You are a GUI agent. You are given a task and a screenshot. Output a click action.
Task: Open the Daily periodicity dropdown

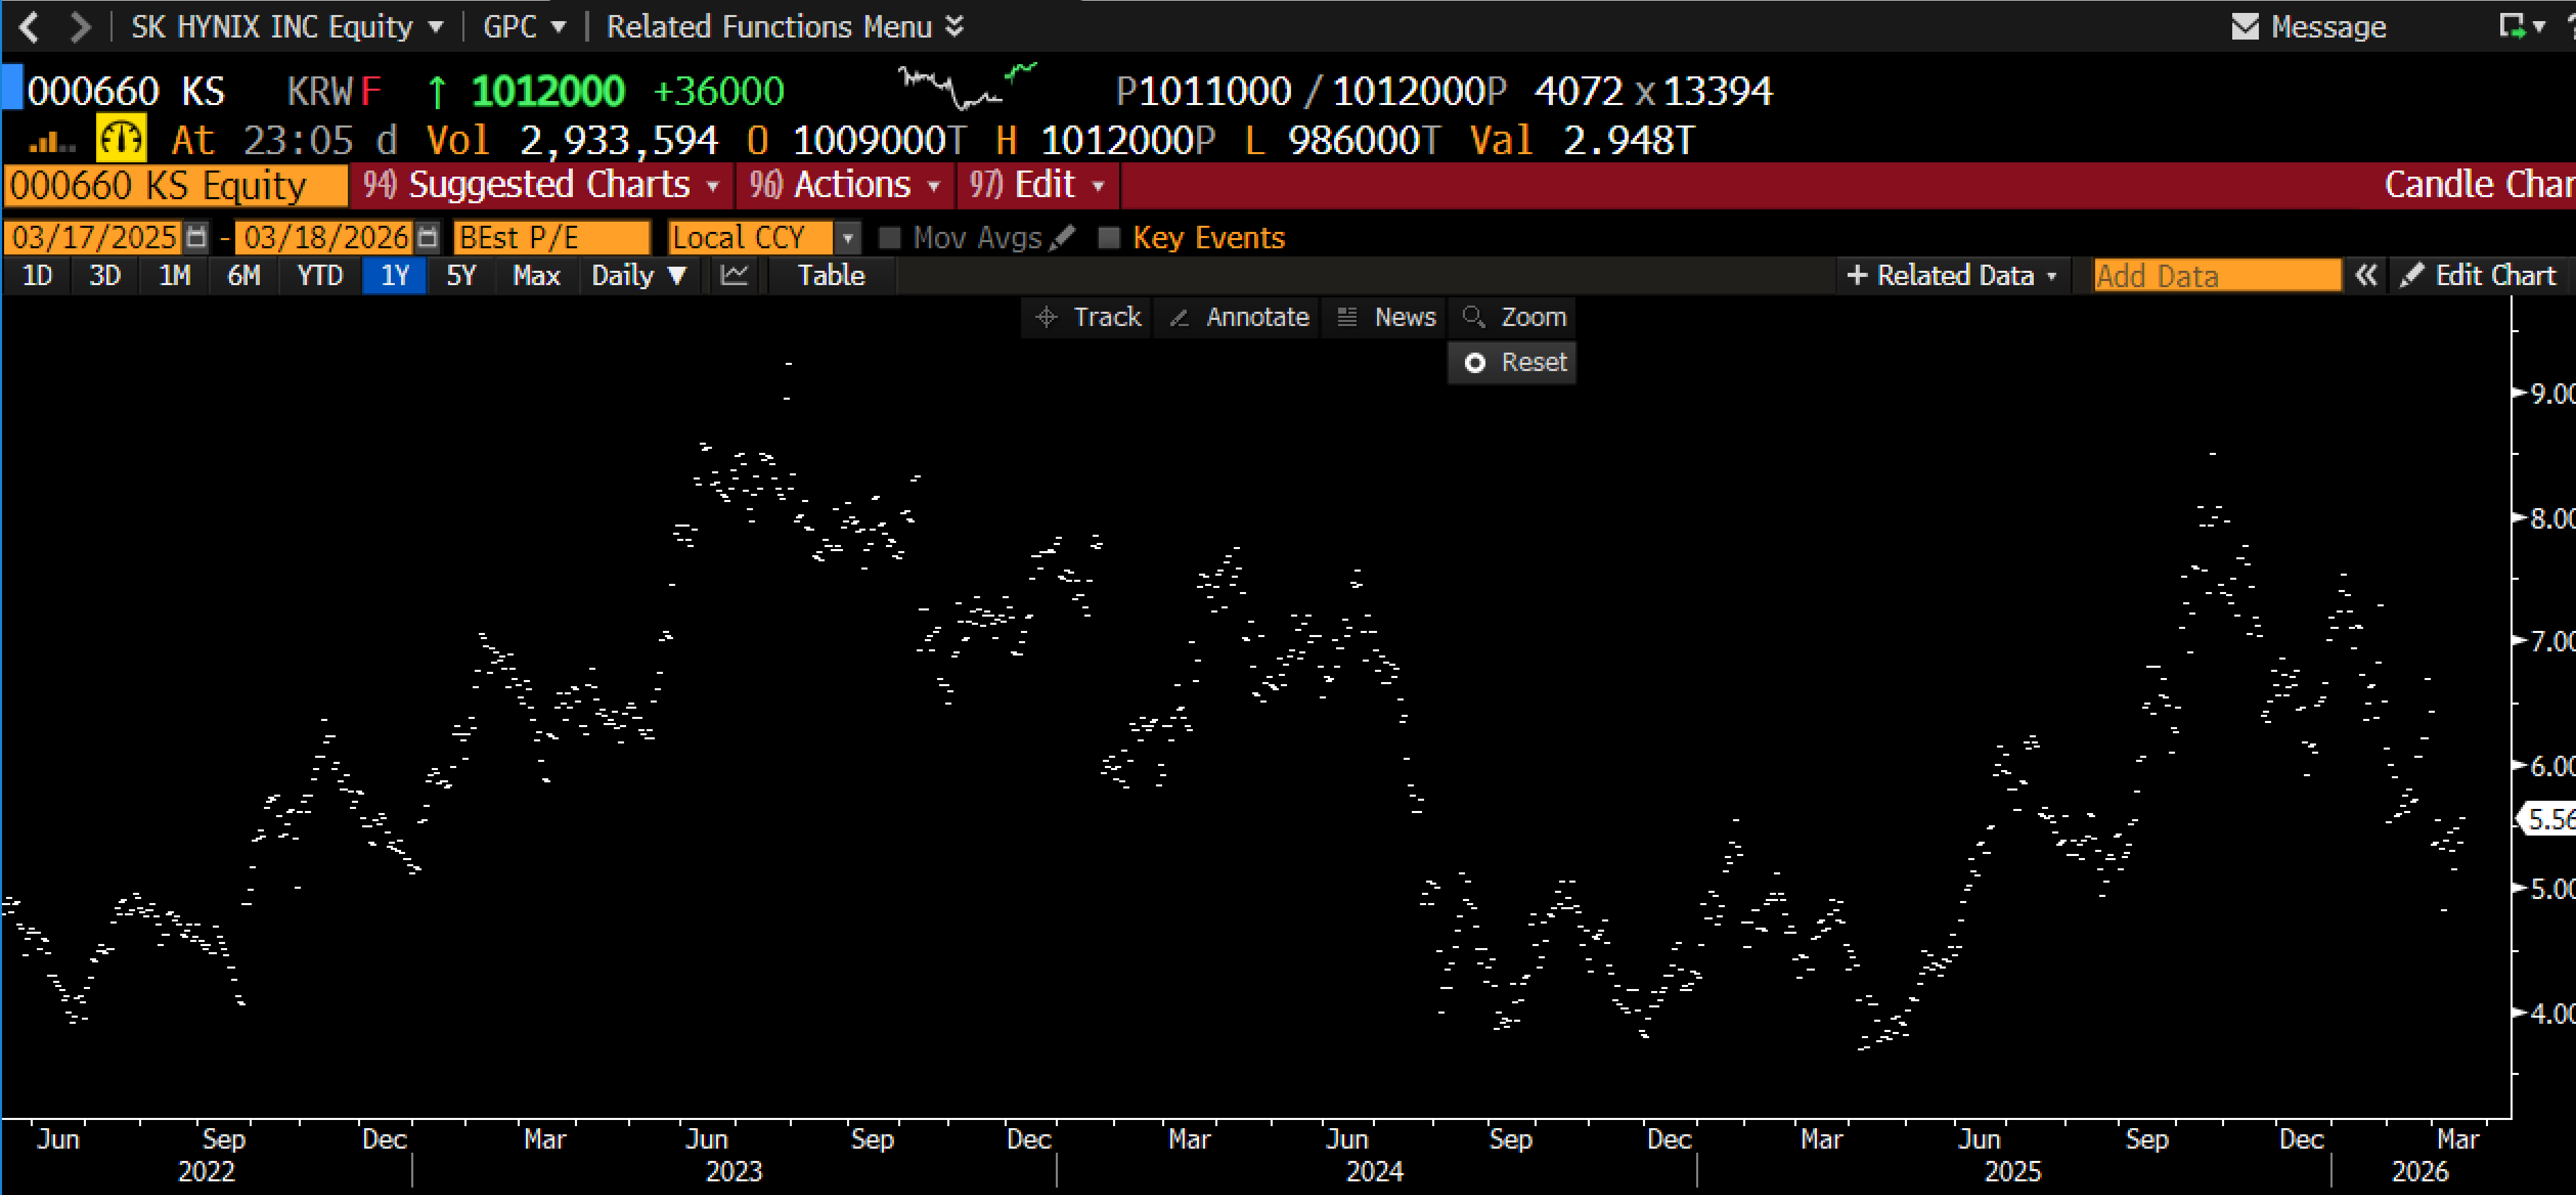point(639,276)
